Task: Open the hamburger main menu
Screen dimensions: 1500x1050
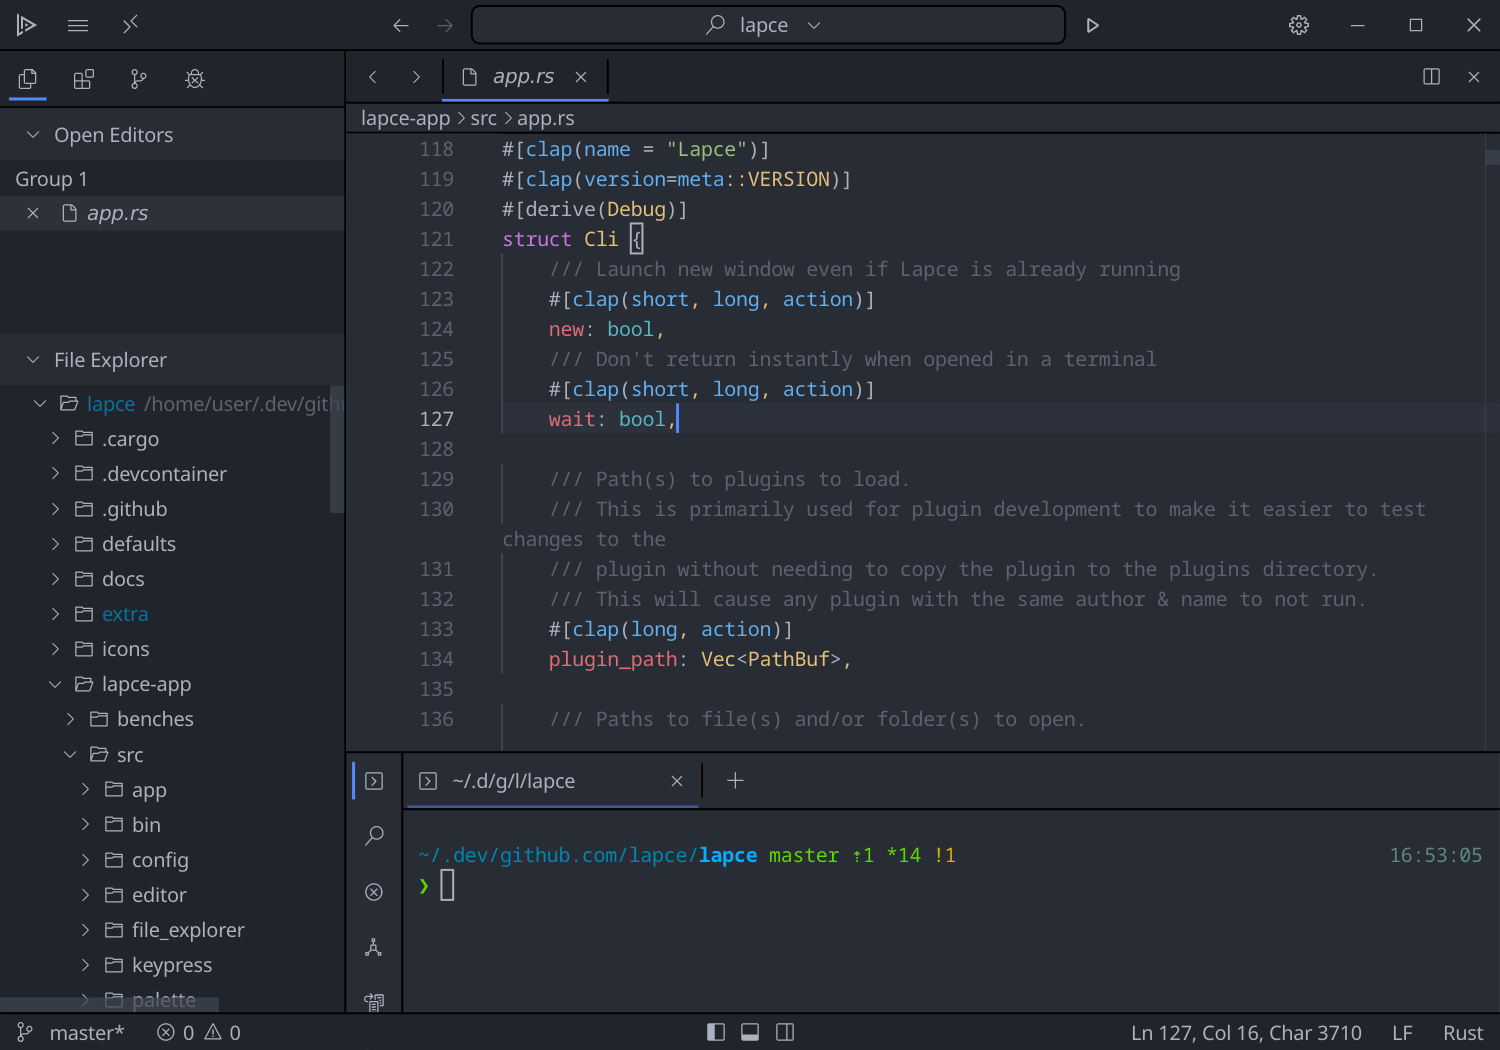Action: click(x=78, y=25)
